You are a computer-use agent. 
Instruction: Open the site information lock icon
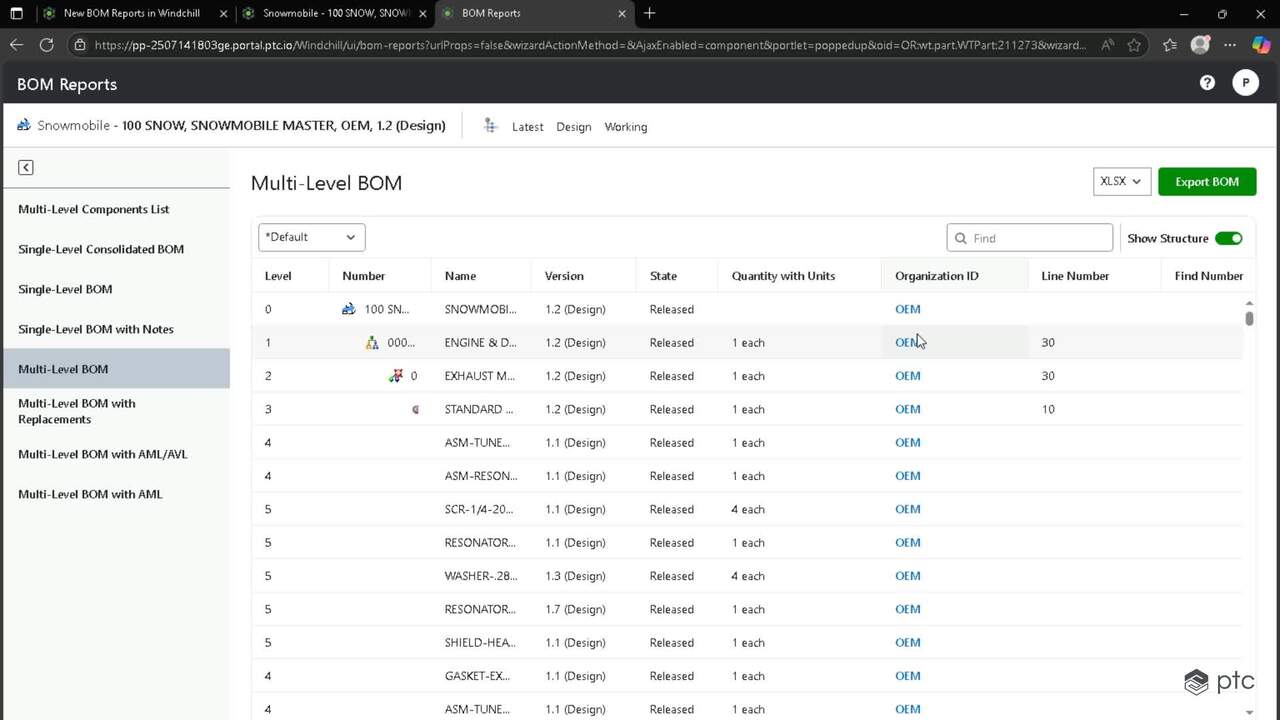(x=80, y=45)
